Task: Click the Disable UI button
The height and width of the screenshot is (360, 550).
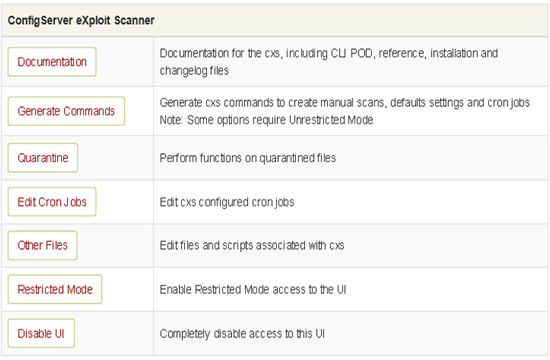Action: point(41,333)
